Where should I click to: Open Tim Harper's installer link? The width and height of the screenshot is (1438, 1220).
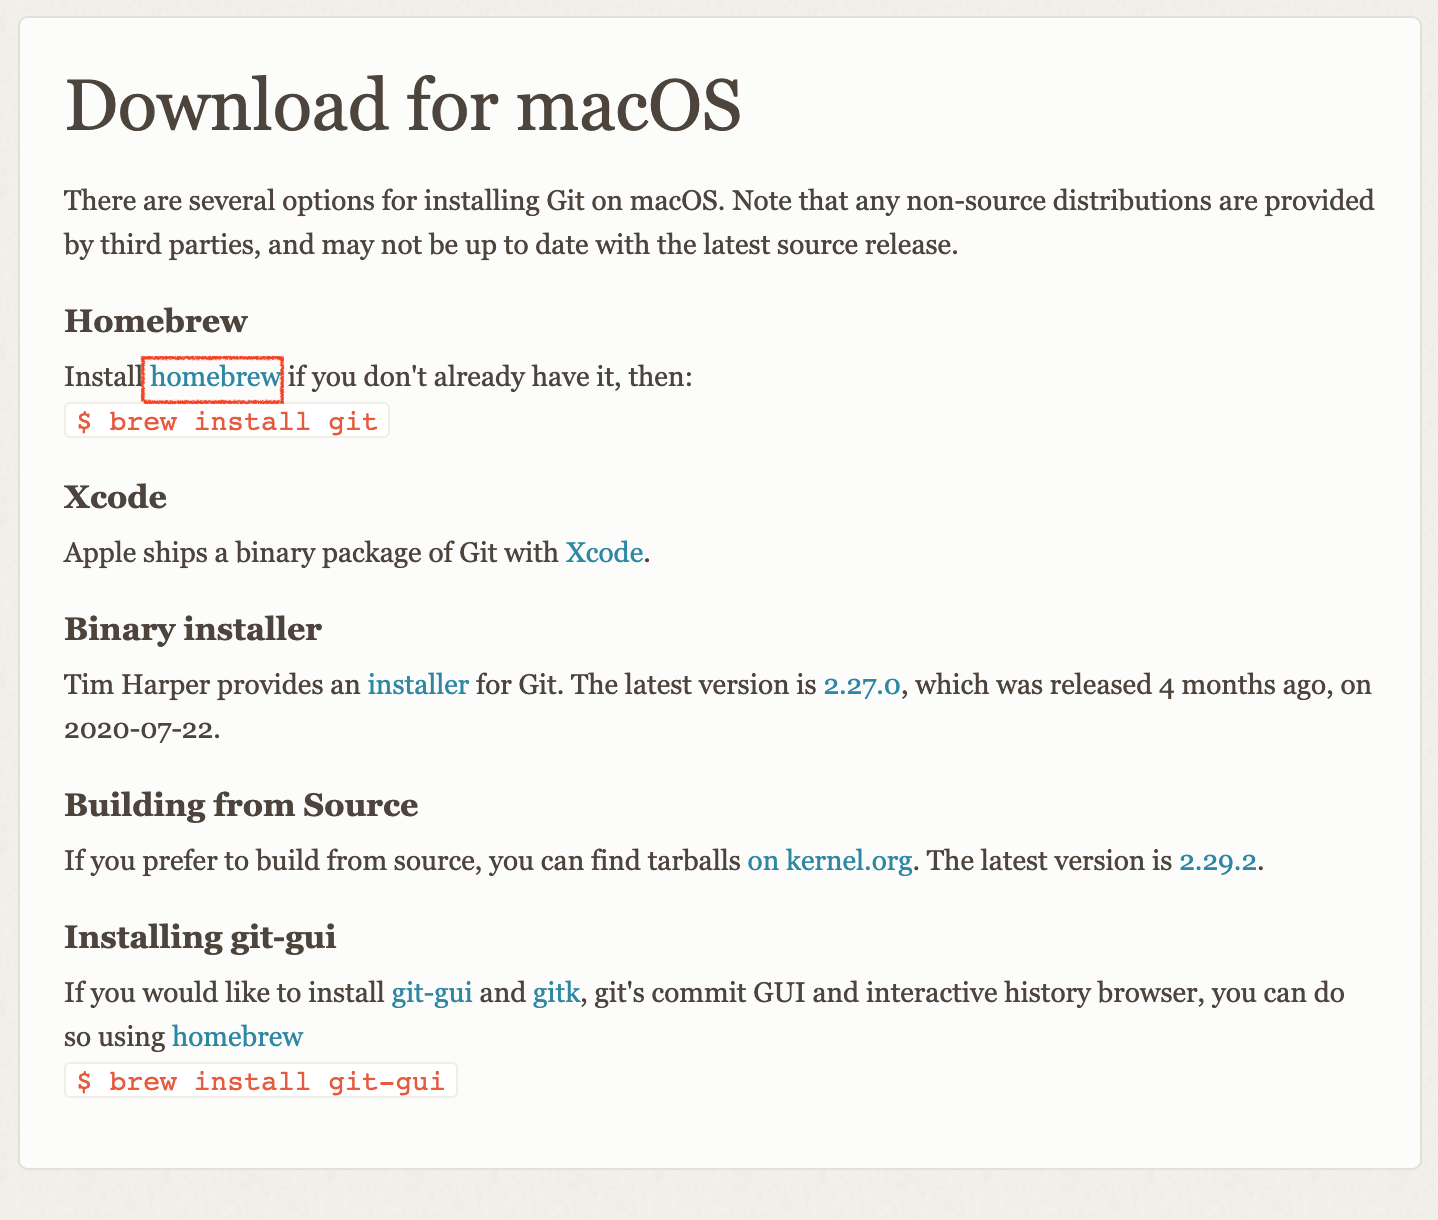[x=418, y=685]
